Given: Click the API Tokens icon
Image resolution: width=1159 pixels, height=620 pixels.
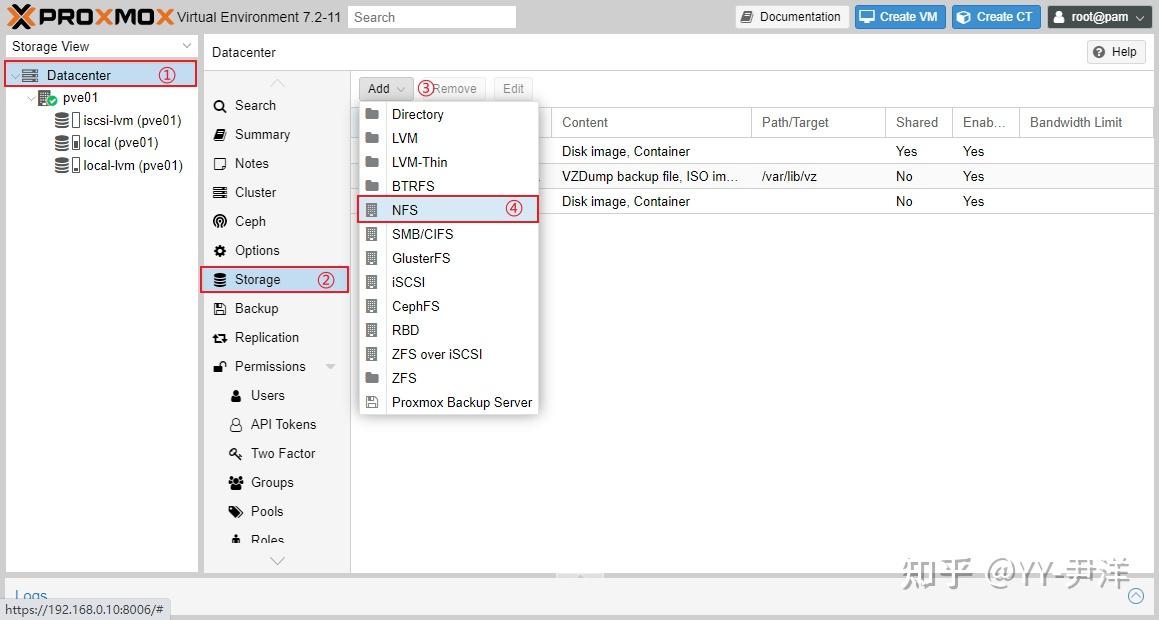Looking at the screenshot, I should coord(236,424).
